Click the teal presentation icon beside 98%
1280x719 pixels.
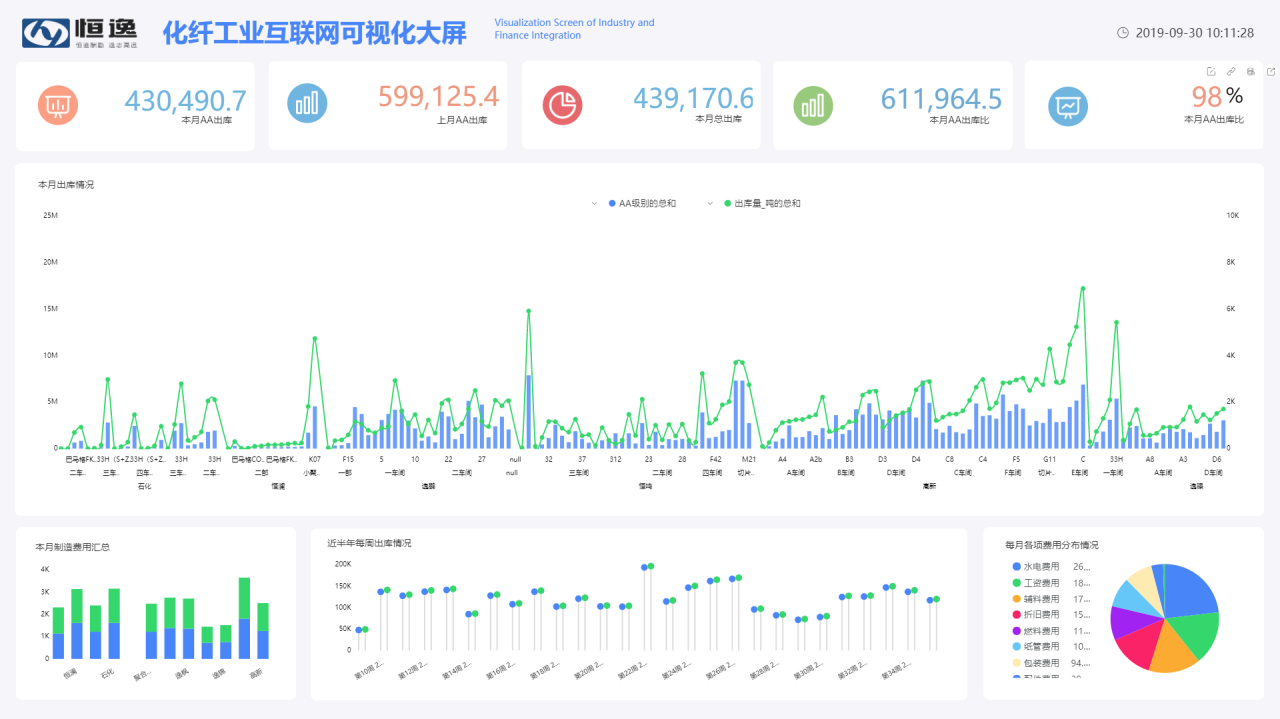tap(1067, 104)
